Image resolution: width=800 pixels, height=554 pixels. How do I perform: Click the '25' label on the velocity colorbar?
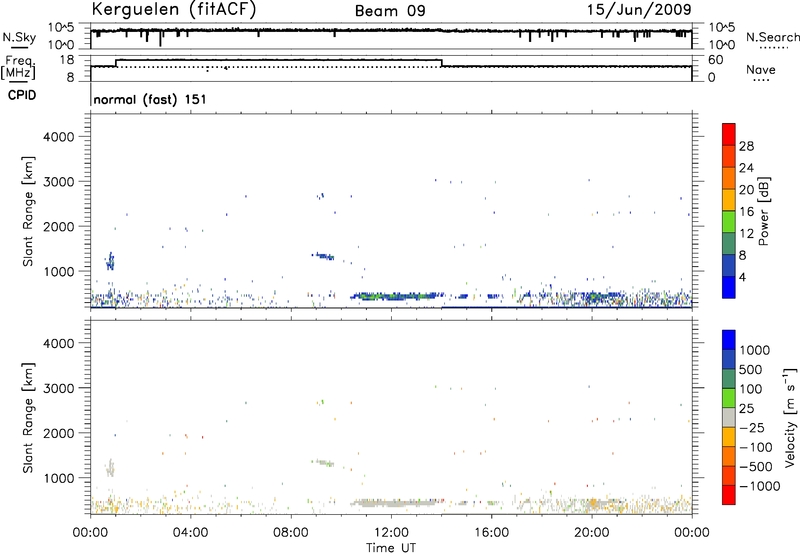[746, 408]
